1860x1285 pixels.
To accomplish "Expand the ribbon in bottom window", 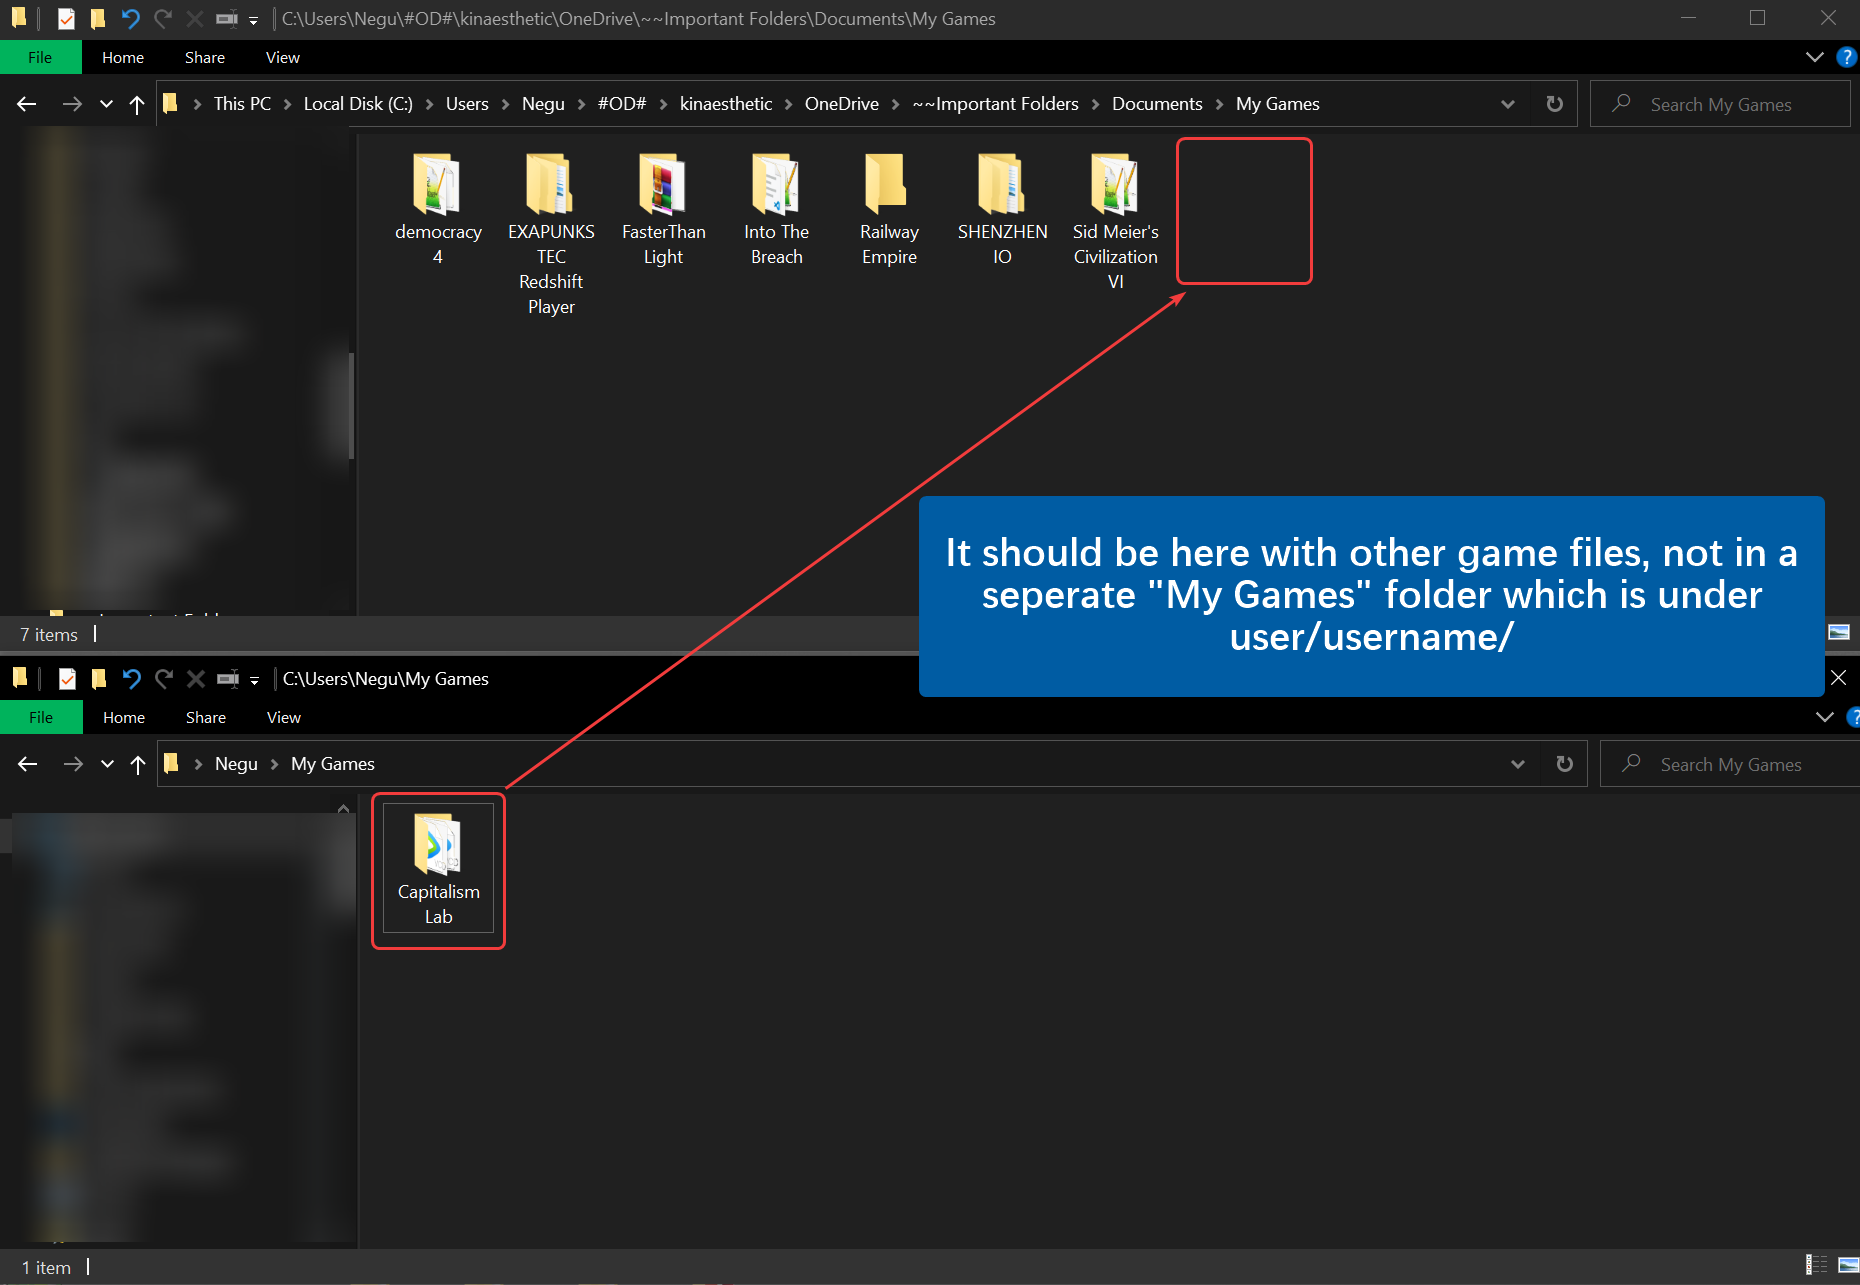I will (1824, 717).
